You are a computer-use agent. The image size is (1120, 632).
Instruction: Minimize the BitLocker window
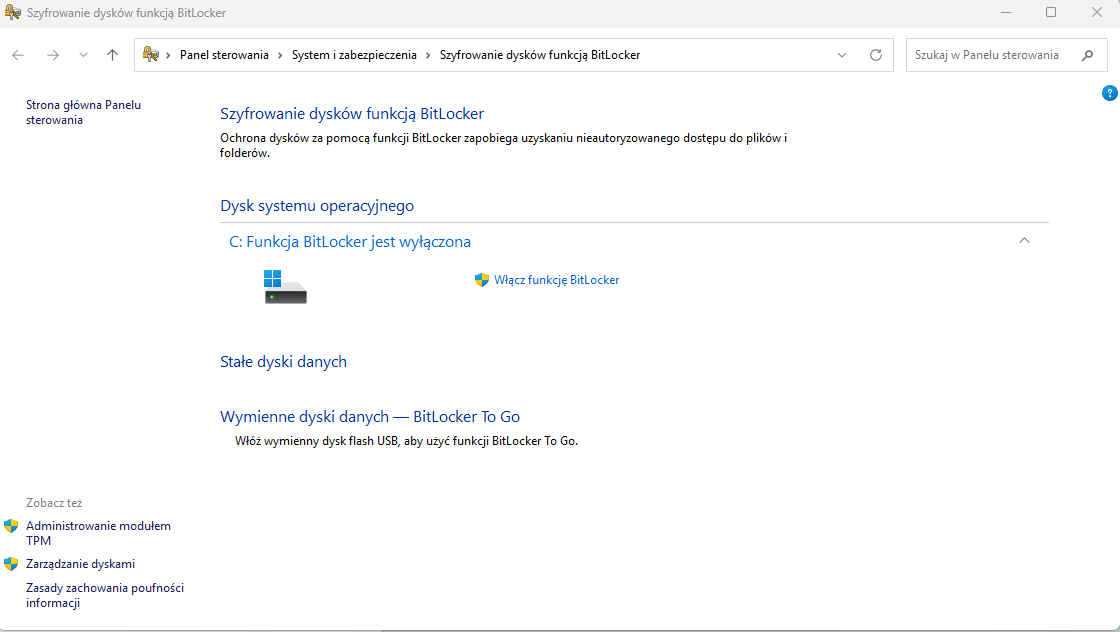pyautogui.click(x=1006, y=12)
